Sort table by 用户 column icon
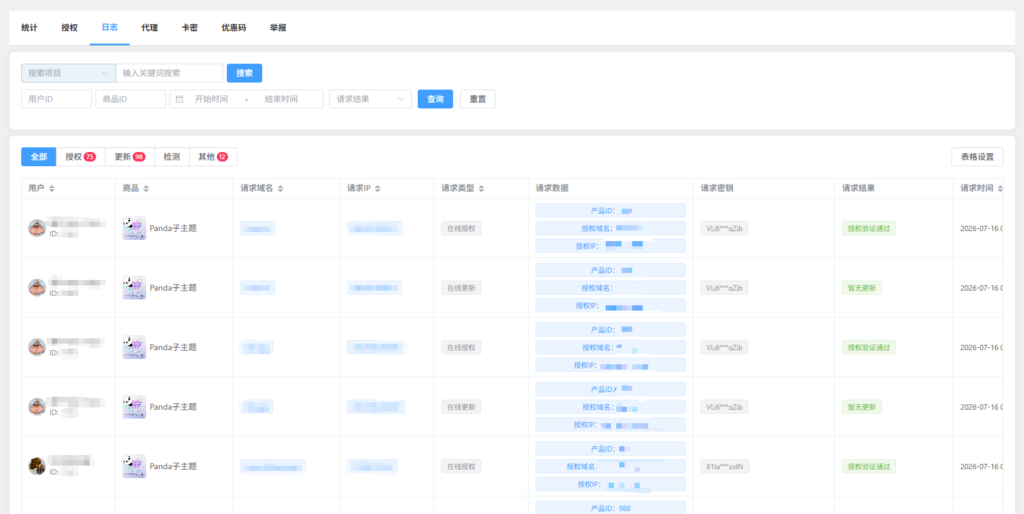The height and width of the screenshot is (514, 1024). [52, 189]
